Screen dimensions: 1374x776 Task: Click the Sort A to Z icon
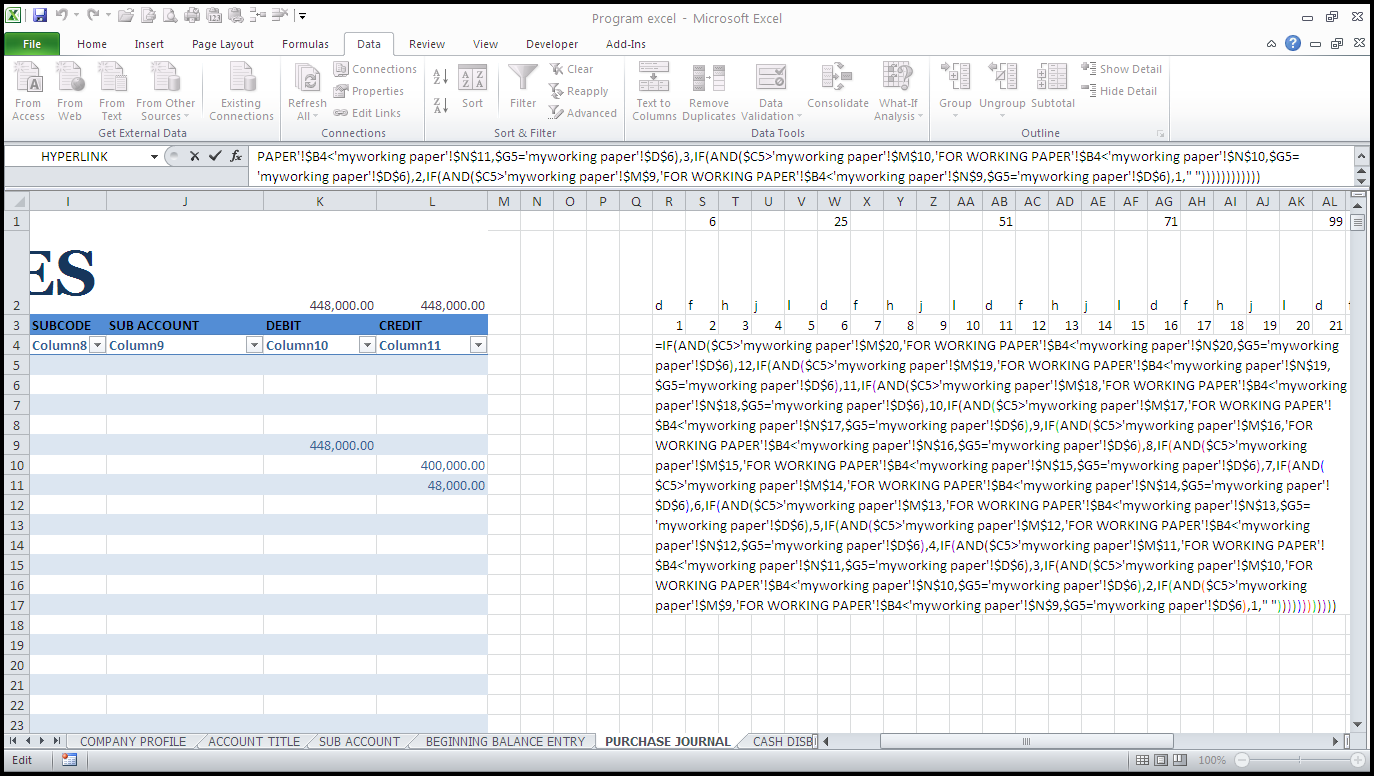(441, 77)
